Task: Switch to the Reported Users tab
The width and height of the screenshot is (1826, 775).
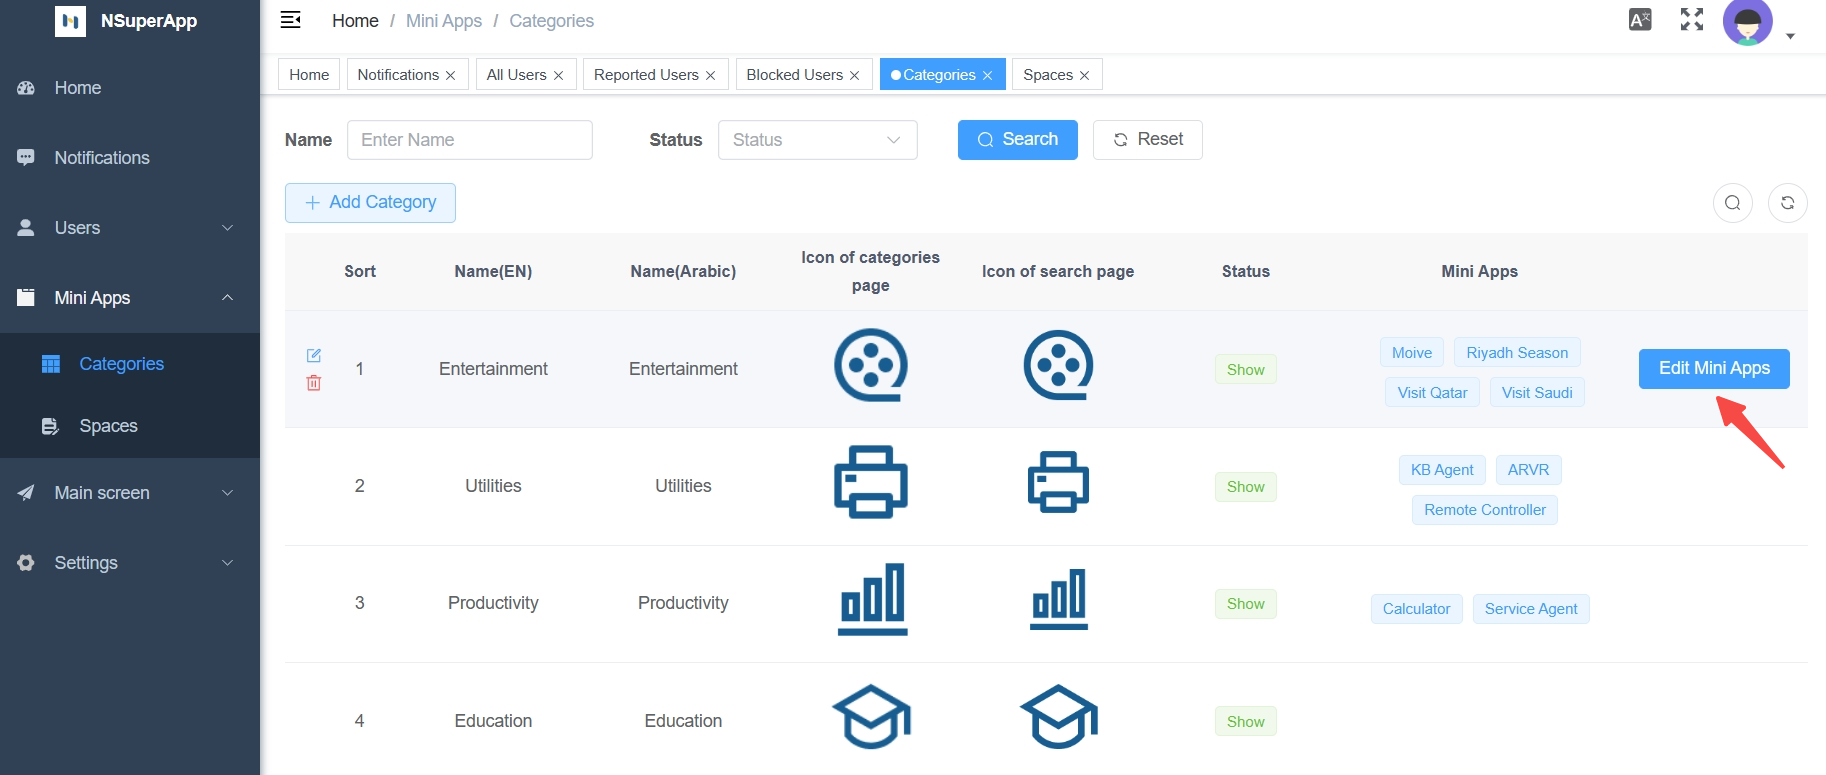Action: [x=646, y=75]
